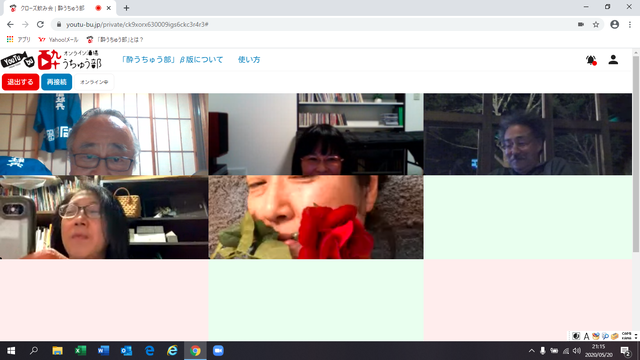This screenshot has height=360, width=640.
Task: Launch Outlook from taskbar
Action: [x=126, y=351]
